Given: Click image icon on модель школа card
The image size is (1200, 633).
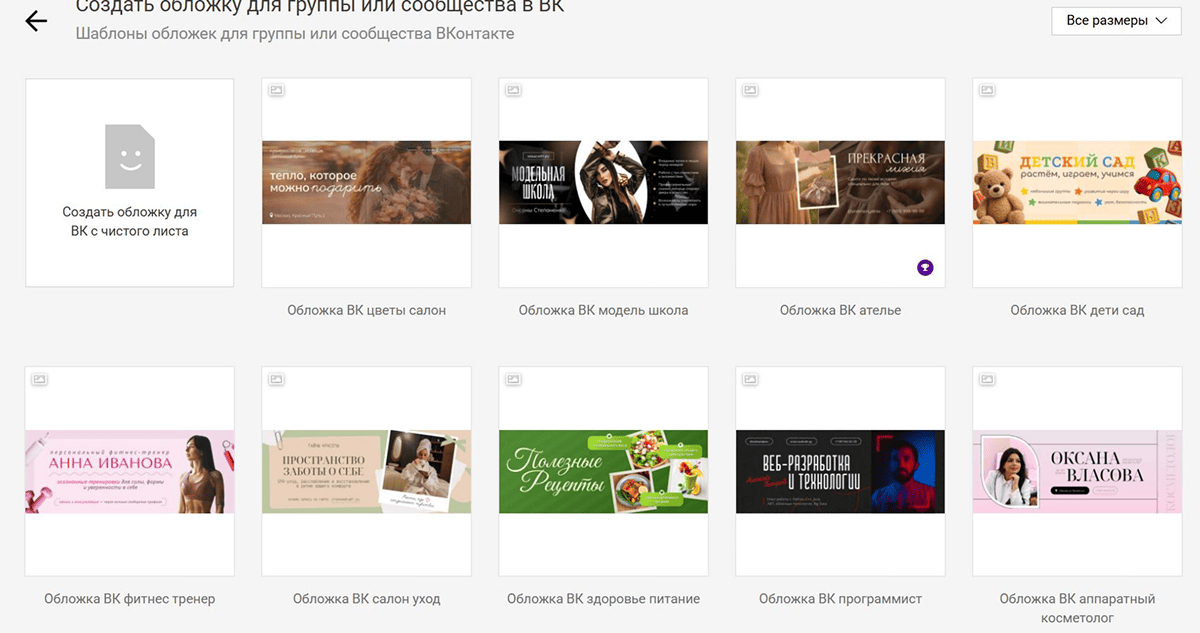Looking at the screenshot, I should [513, 91].
